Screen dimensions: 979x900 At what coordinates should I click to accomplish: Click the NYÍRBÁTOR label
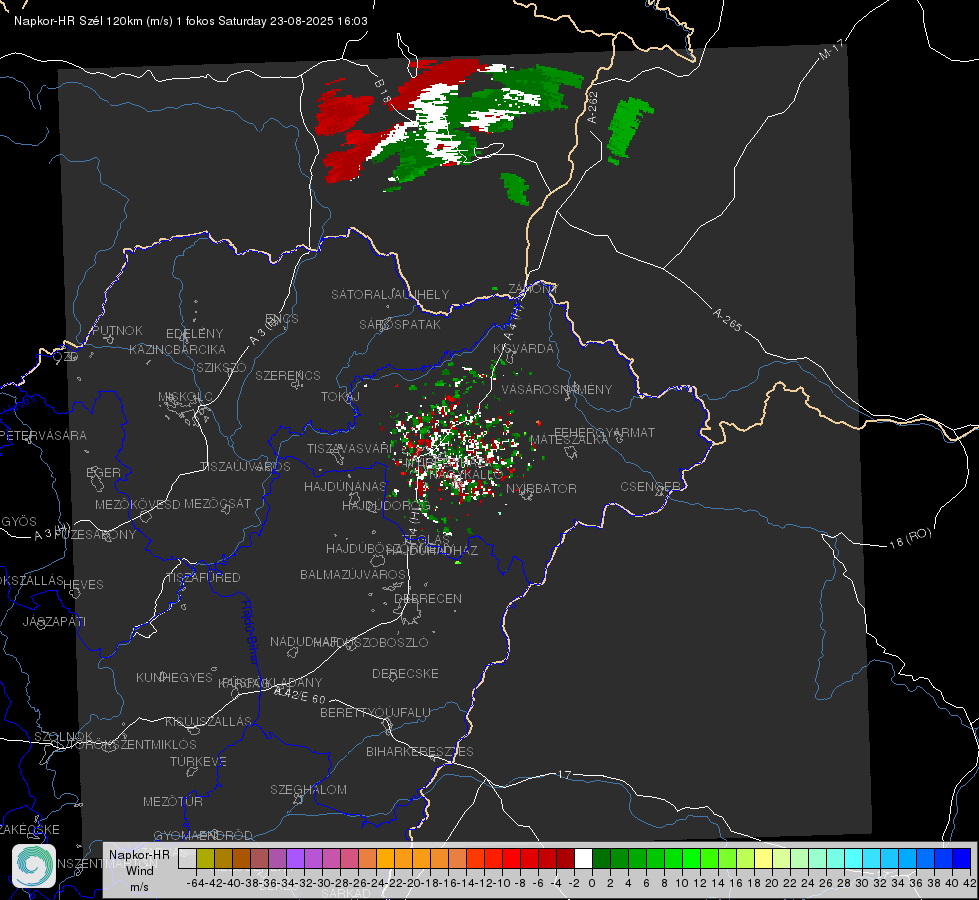pos(541,488)
